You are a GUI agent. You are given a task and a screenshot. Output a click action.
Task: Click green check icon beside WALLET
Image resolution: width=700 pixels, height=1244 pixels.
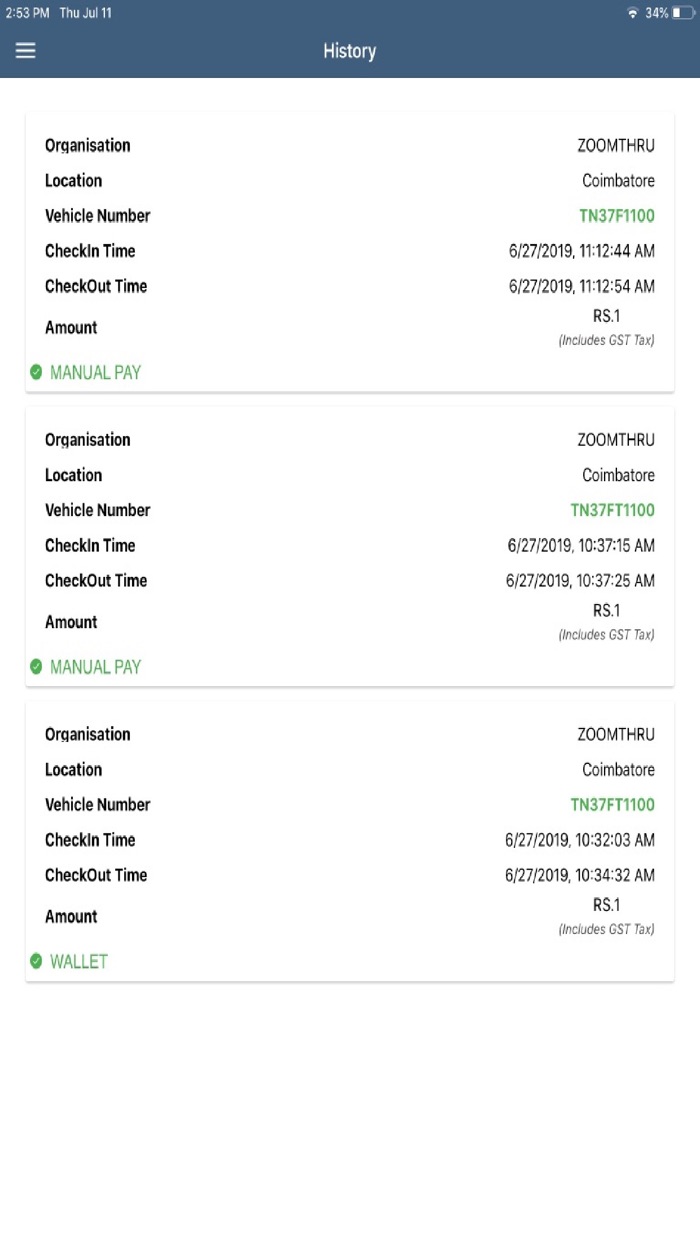(36, 961)
